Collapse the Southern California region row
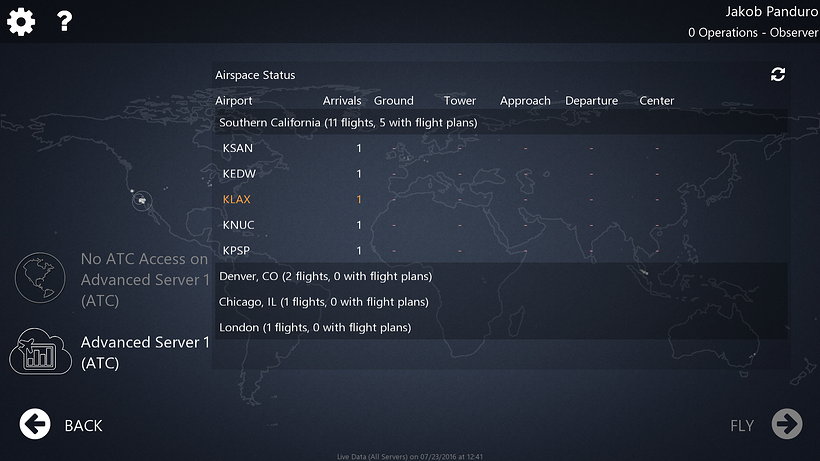 (501, 122)
